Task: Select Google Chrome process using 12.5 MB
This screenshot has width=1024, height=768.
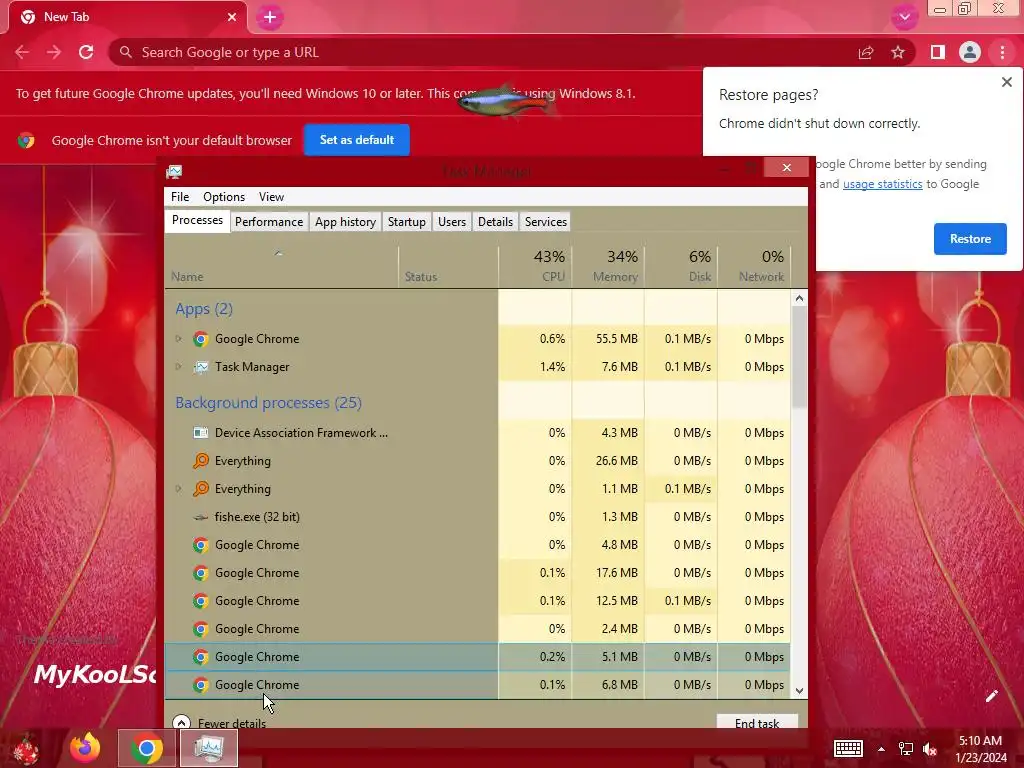Action: pyautogui.click(x=477, y=601)
